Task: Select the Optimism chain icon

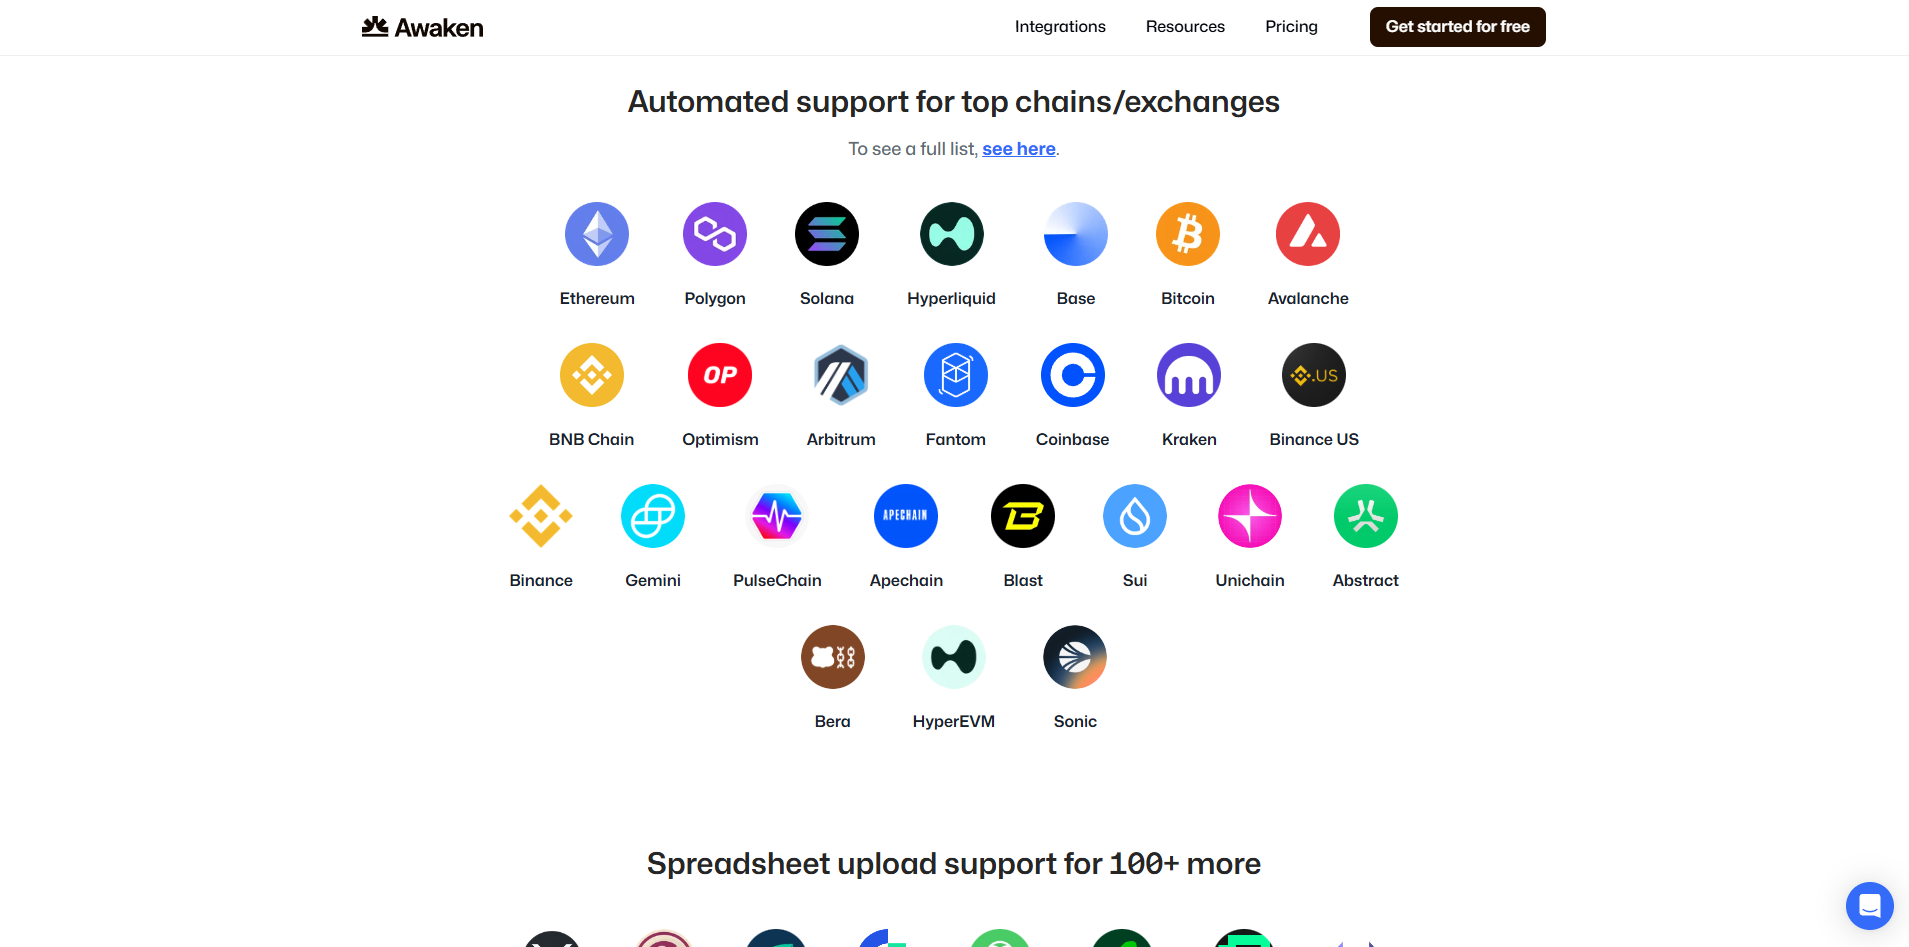Action: tap(719, 375)
